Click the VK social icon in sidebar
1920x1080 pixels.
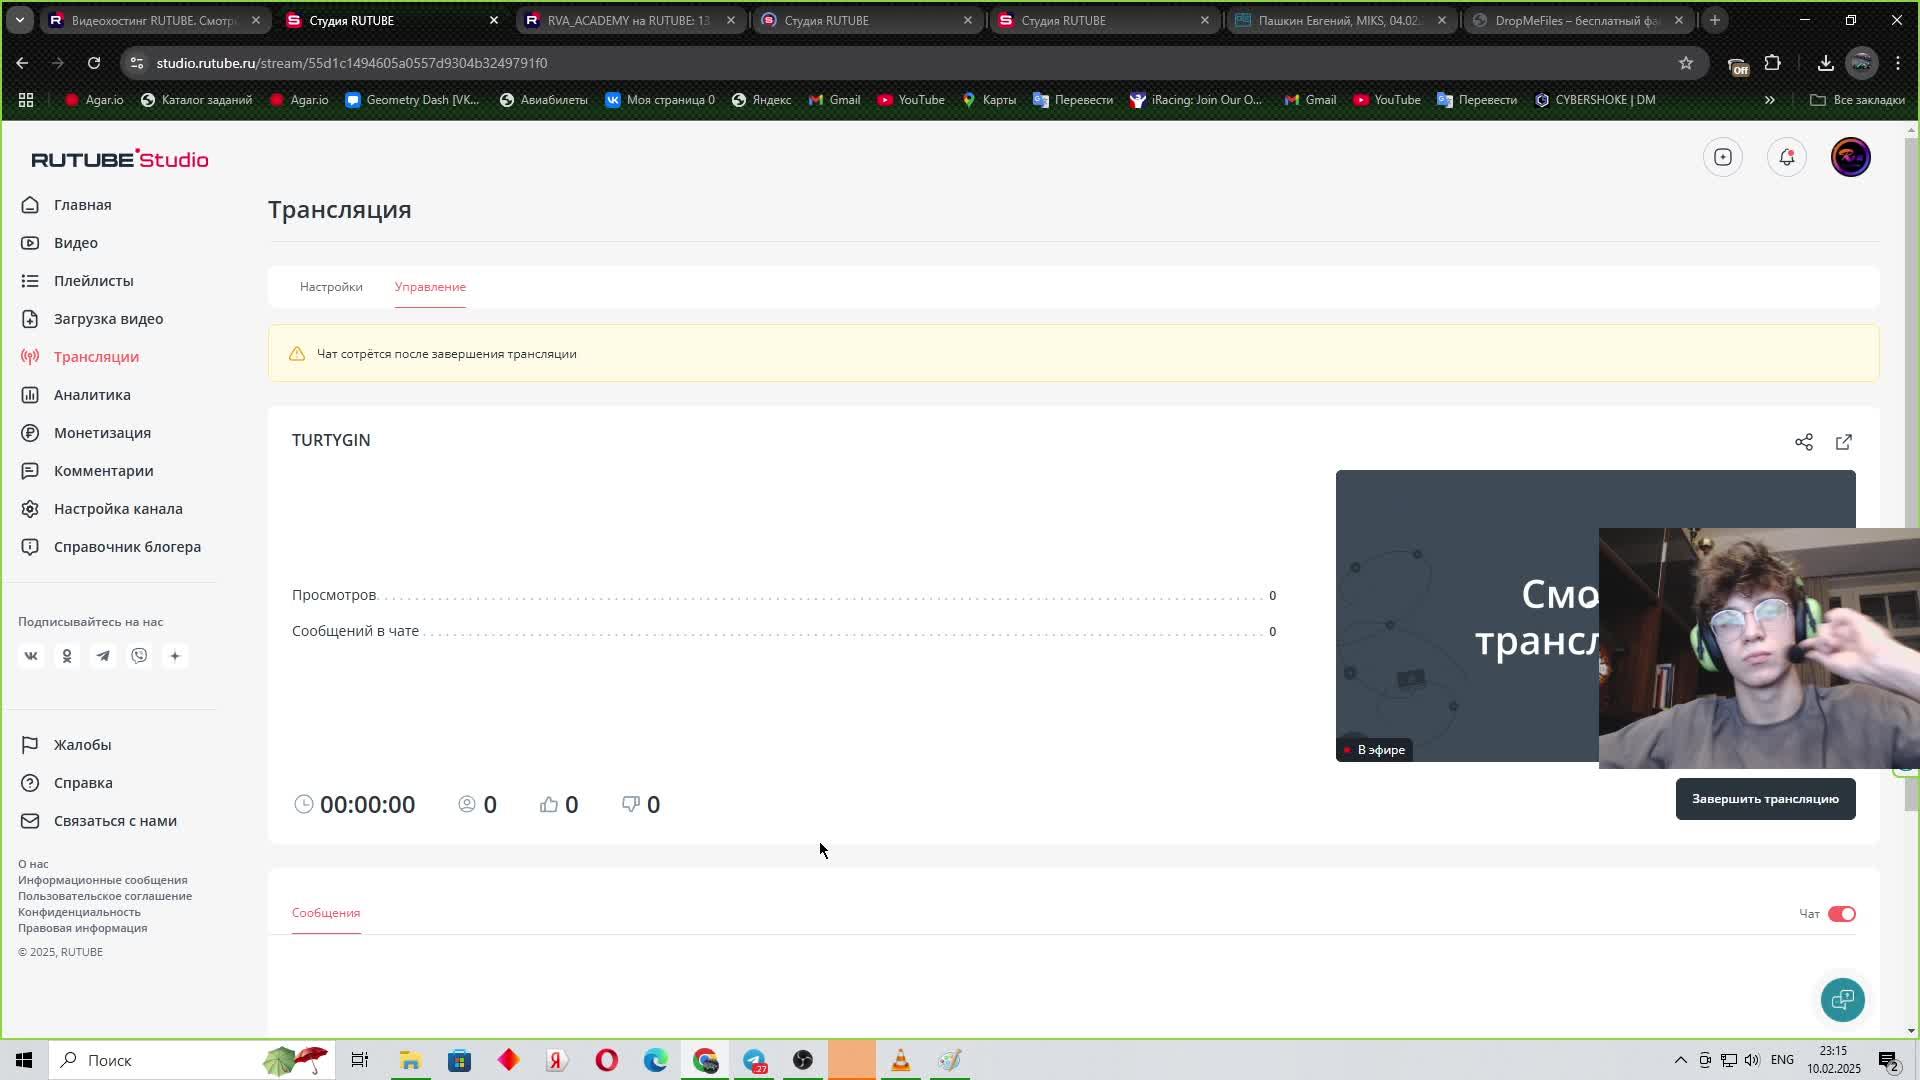31,656
